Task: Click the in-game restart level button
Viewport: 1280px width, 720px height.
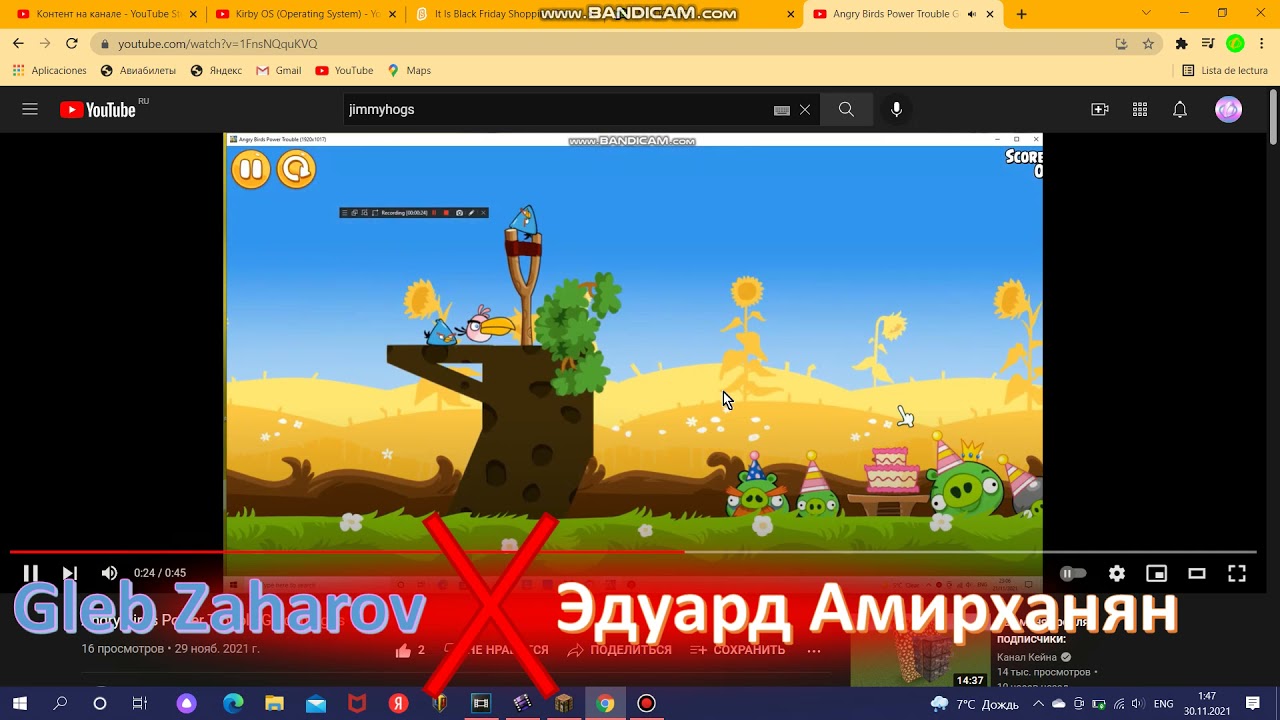Action: coord(296,169)
